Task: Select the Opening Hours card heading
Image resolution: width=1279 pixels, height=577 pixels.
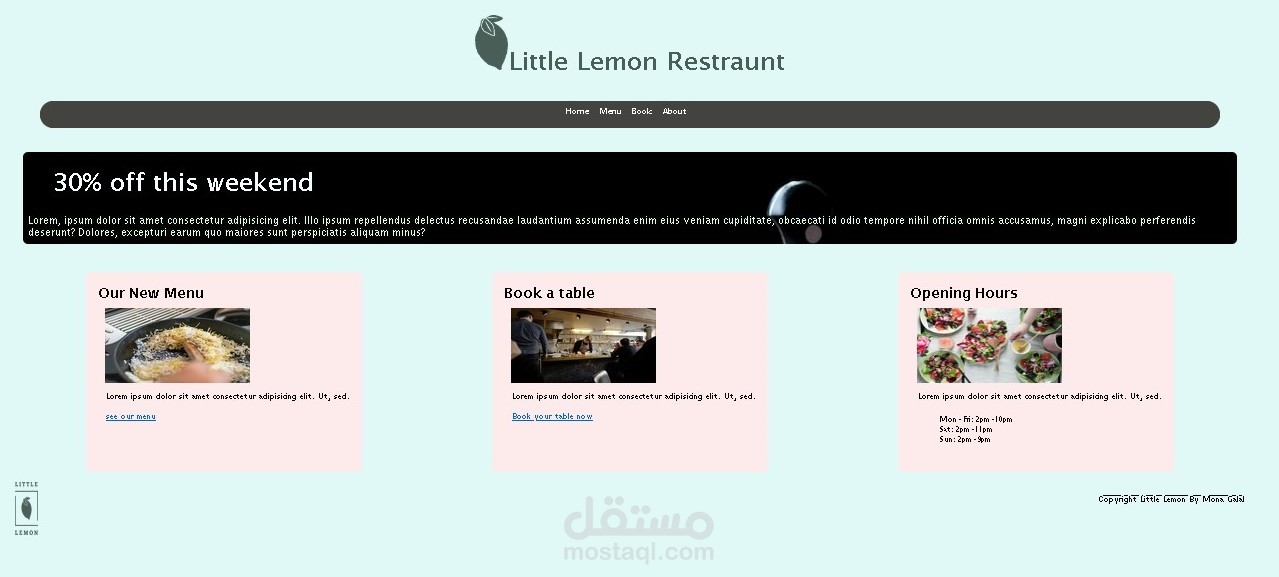Action: click(x=963, y=293)
